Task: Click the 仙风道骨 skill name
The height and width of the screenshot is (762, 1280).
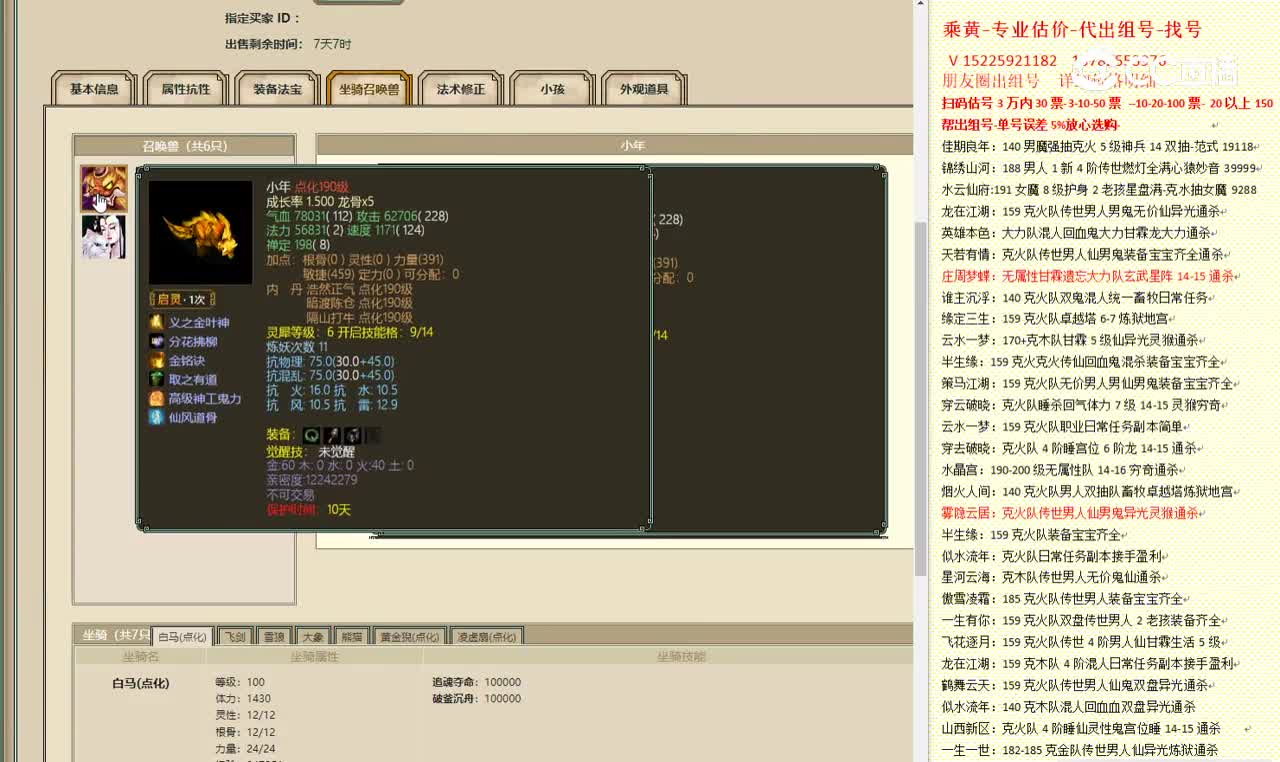Action: [x=193, y=417]
